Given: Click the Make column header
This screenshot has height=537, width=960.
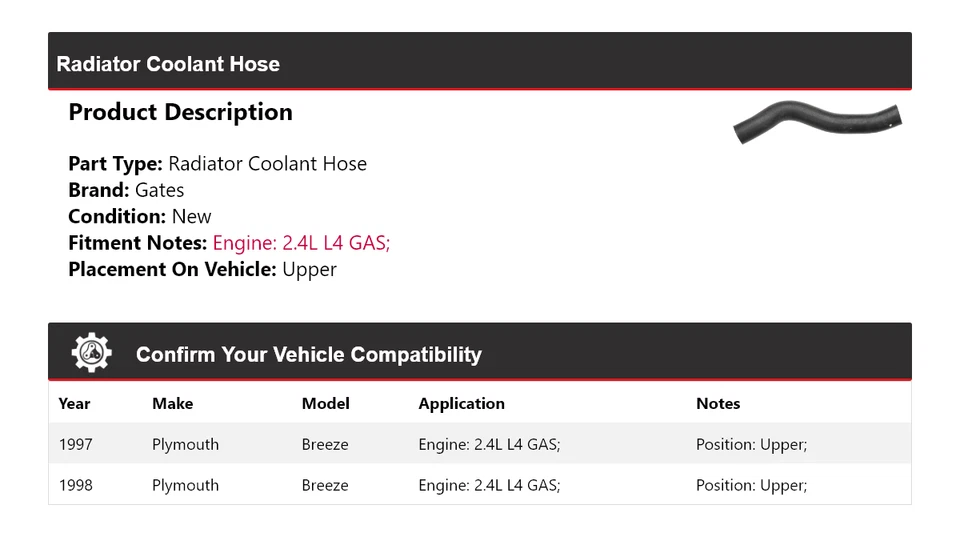Looking at the screenshot, I should point(172,404).
